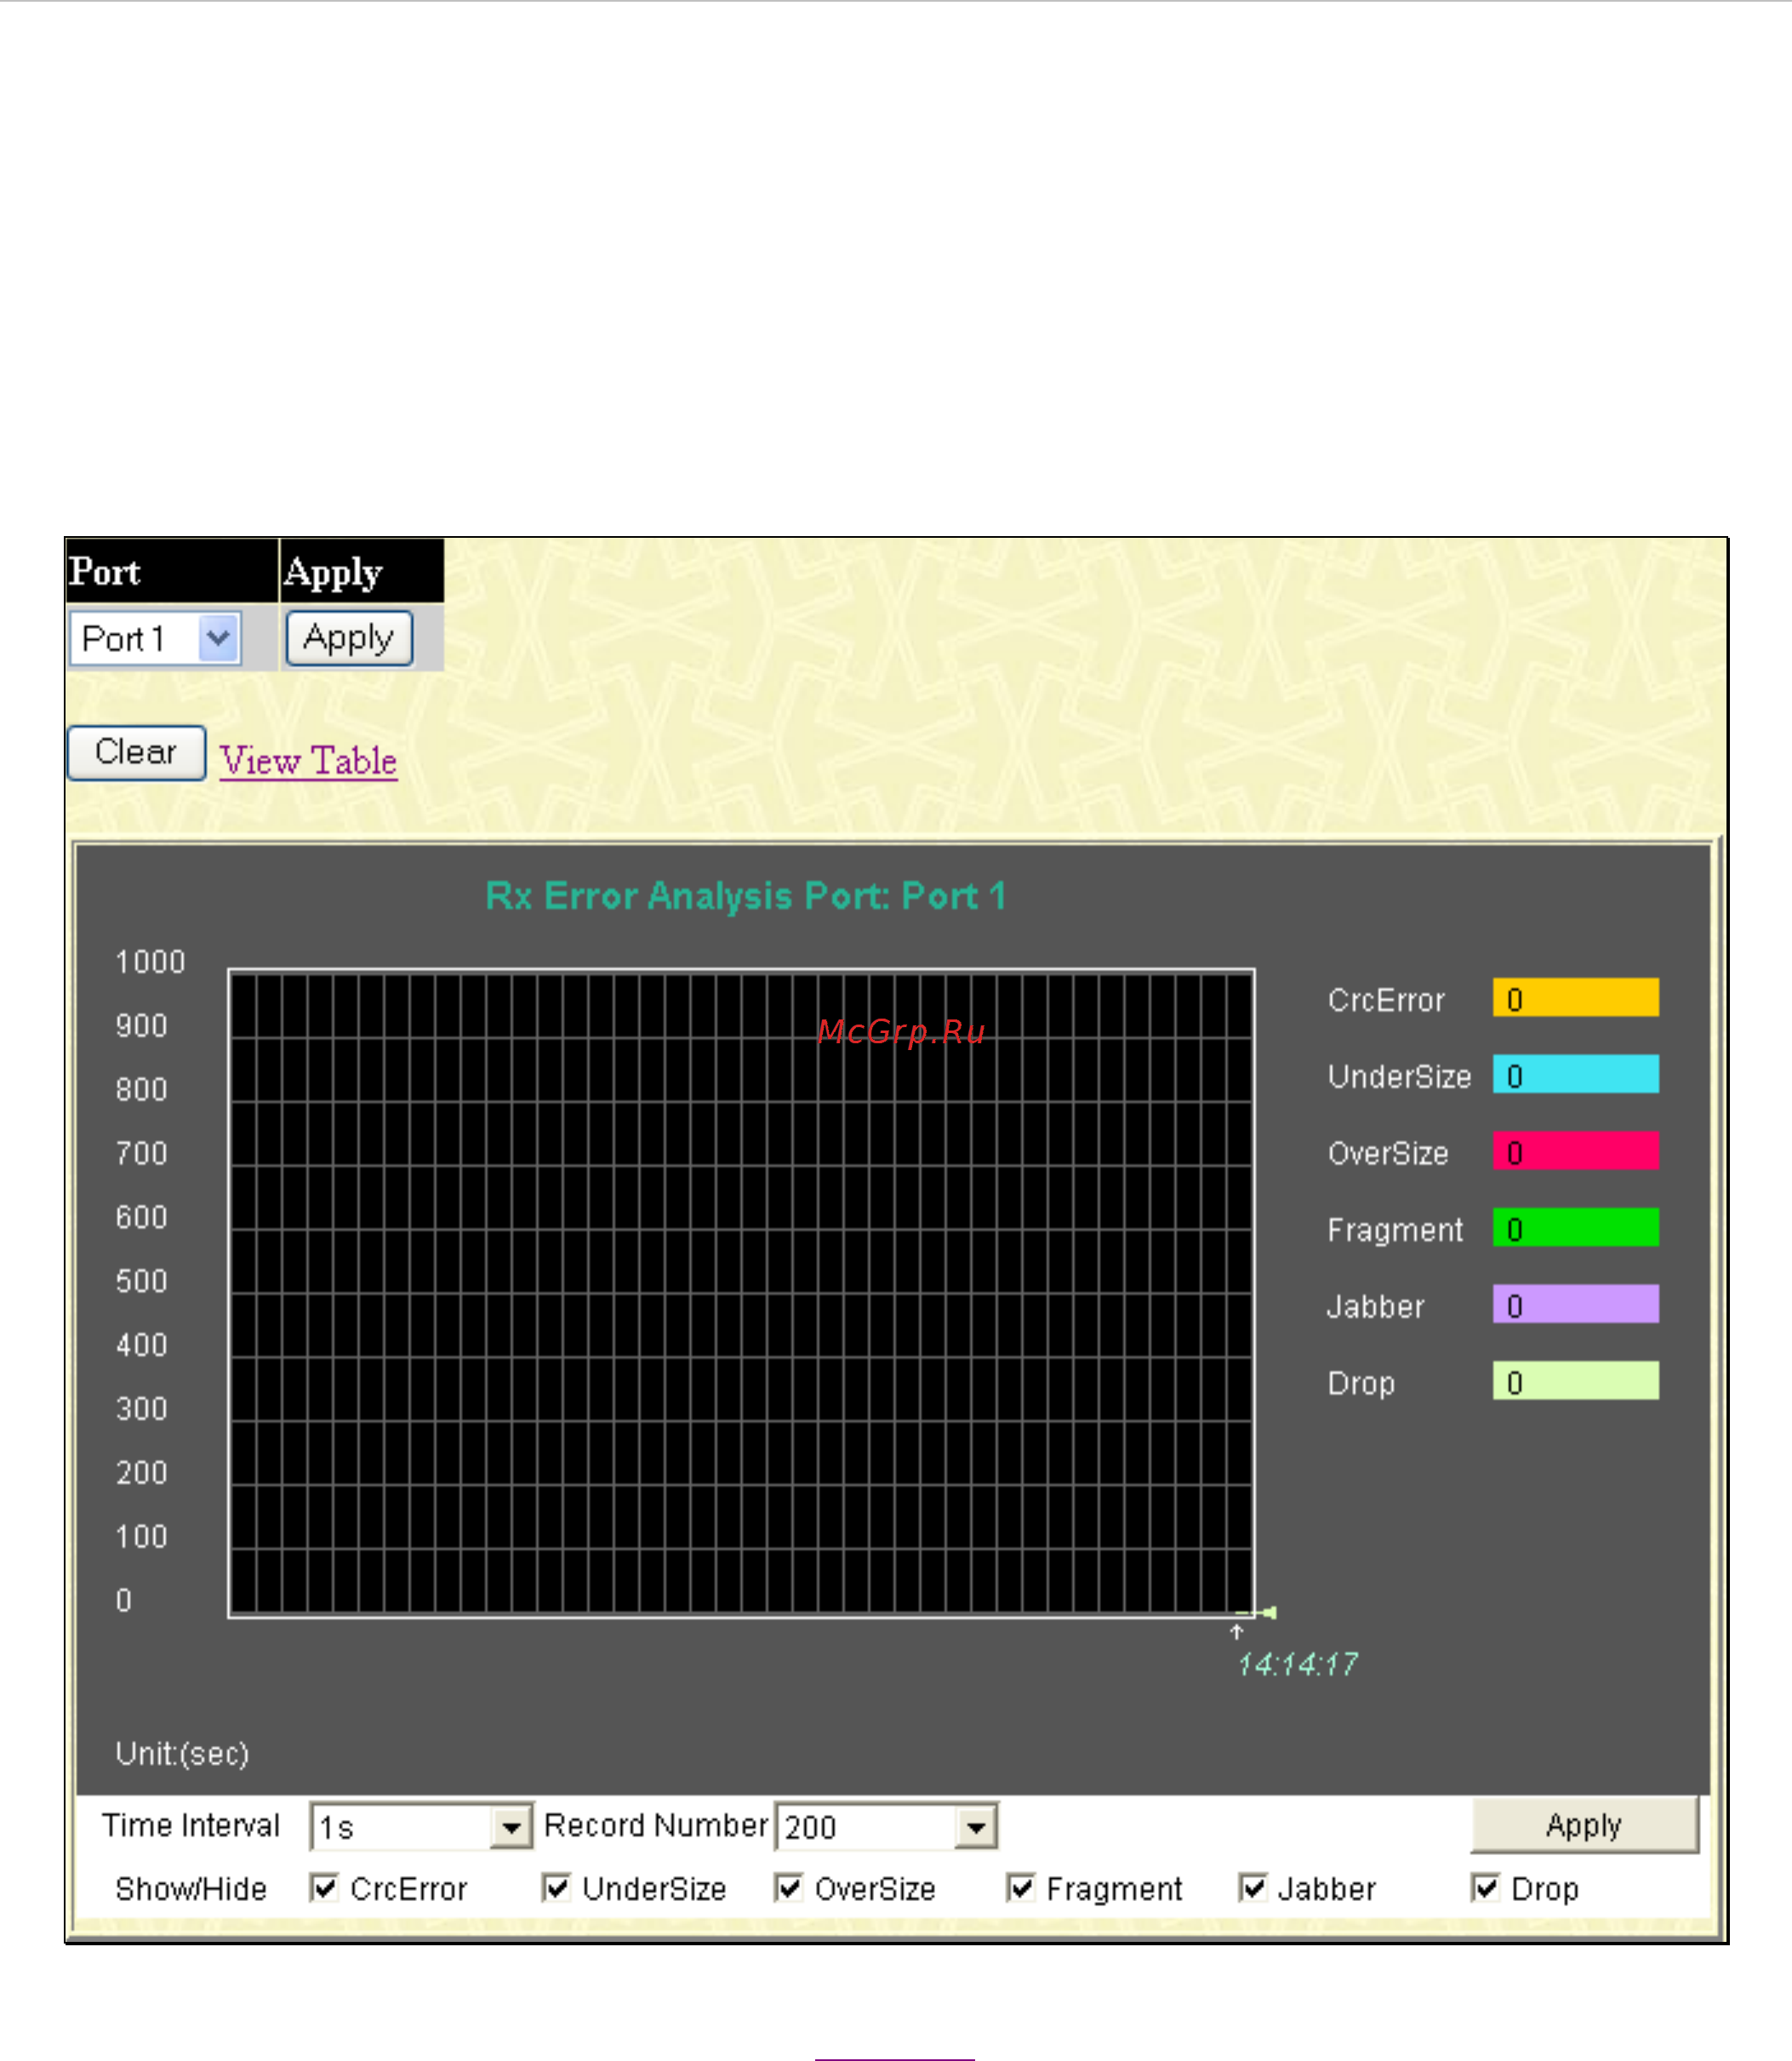
Task: Click the Clear button
Action: coord(136,752)
